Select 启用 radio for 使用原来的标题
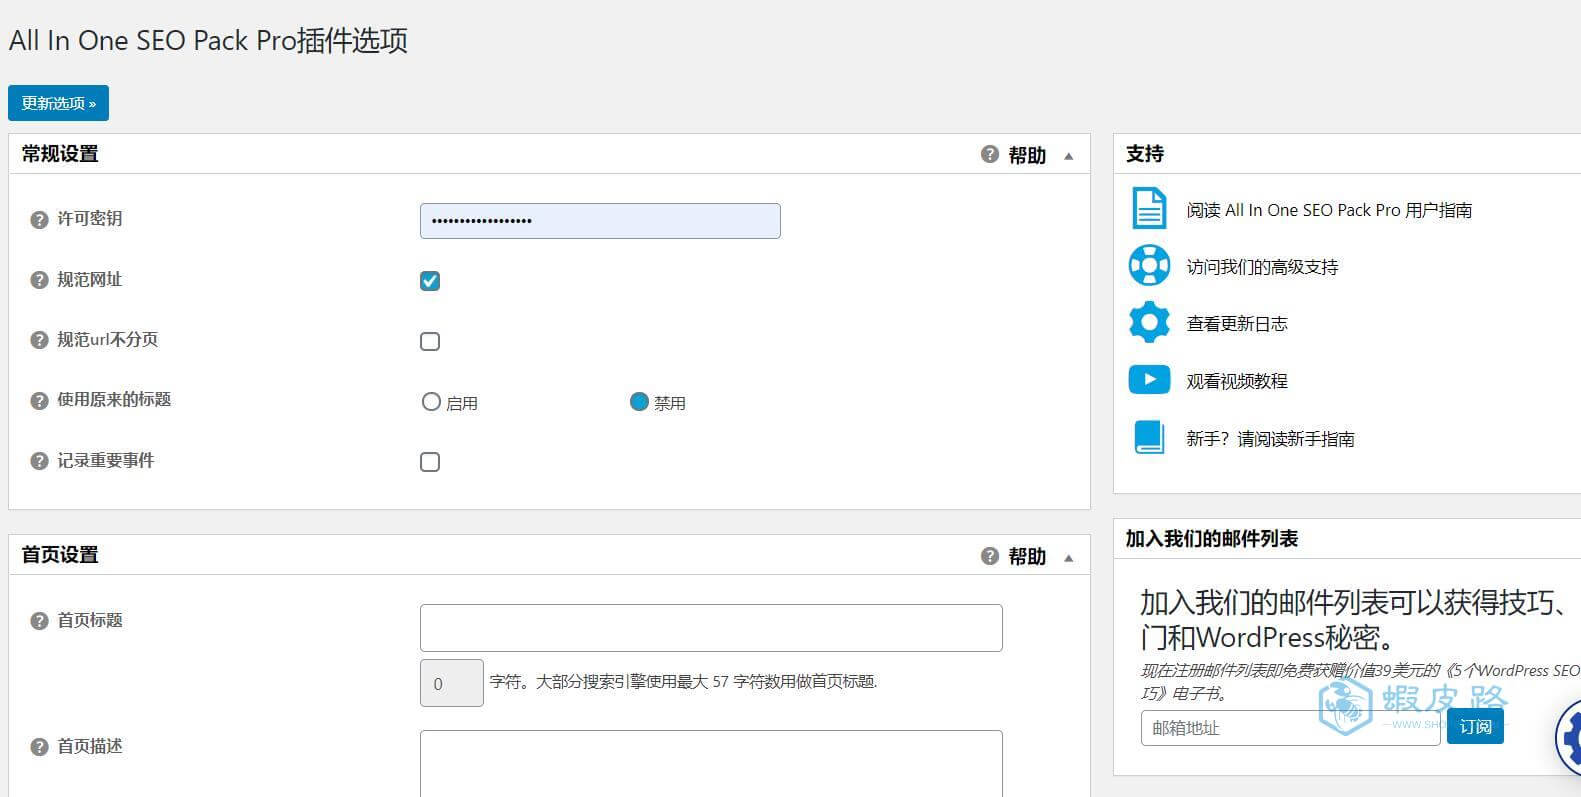1581x797 pixels. pos(431,402)
